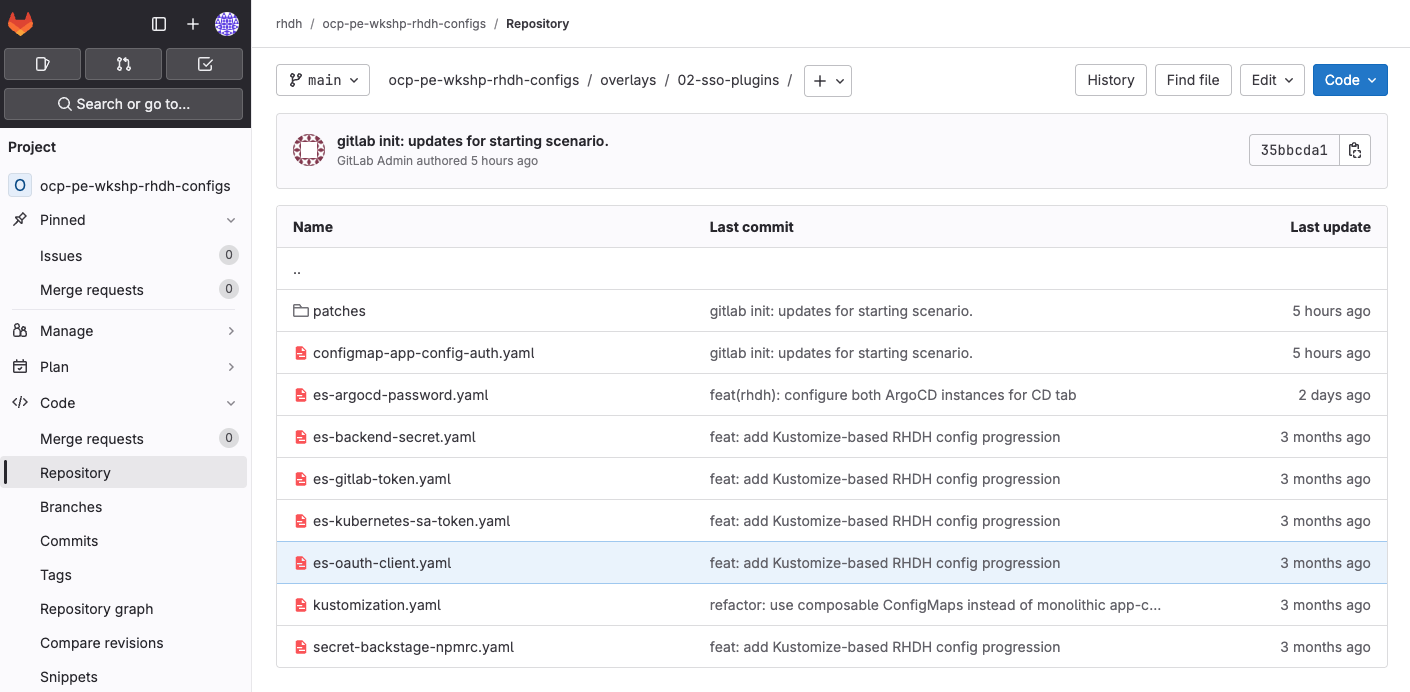Open rhdh breadcrumb link
Viewport: 1410px width, 692px height.
tap(289, 24)
